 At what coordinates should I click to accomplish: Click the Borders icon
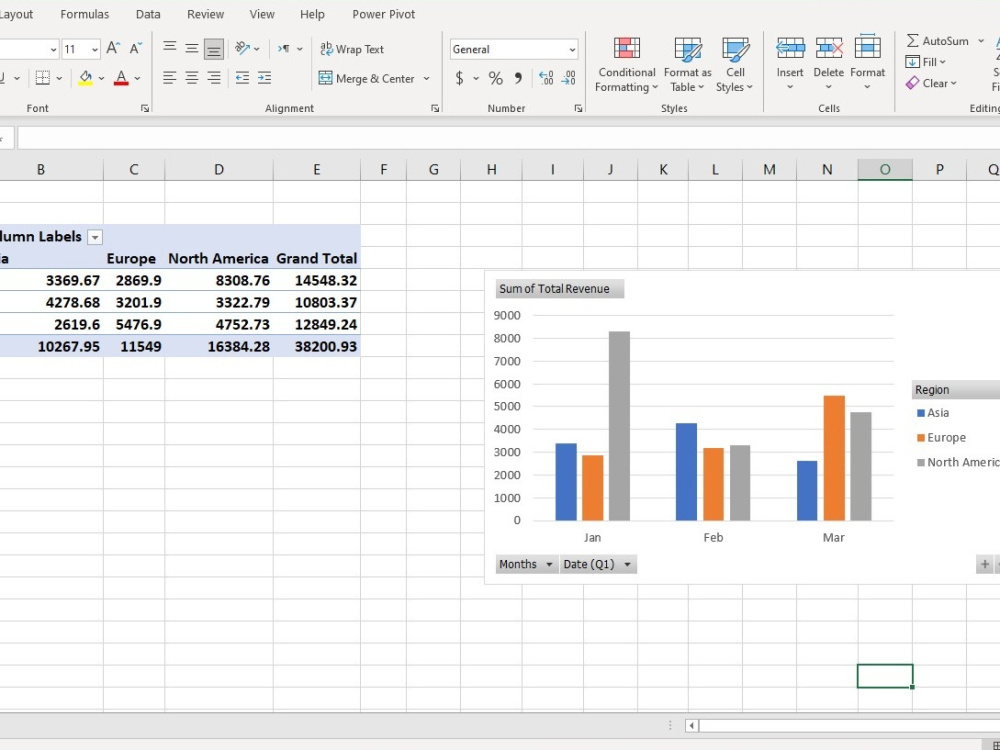(x=43, y=78)
